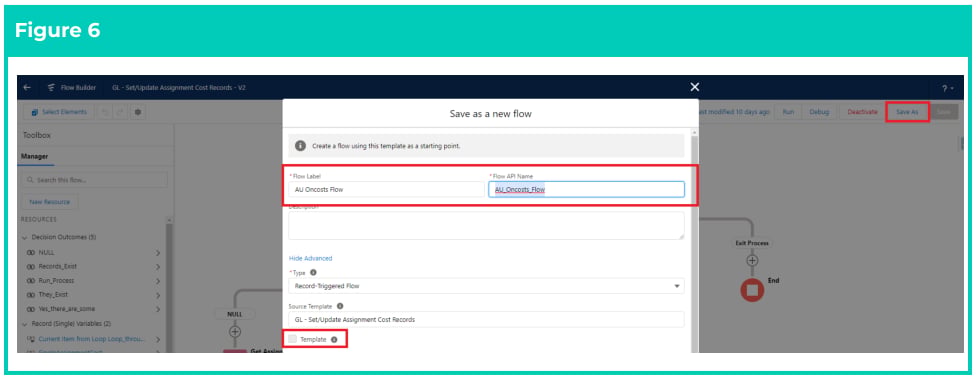
Task: Click the Search this flow field
Action: 95,180
